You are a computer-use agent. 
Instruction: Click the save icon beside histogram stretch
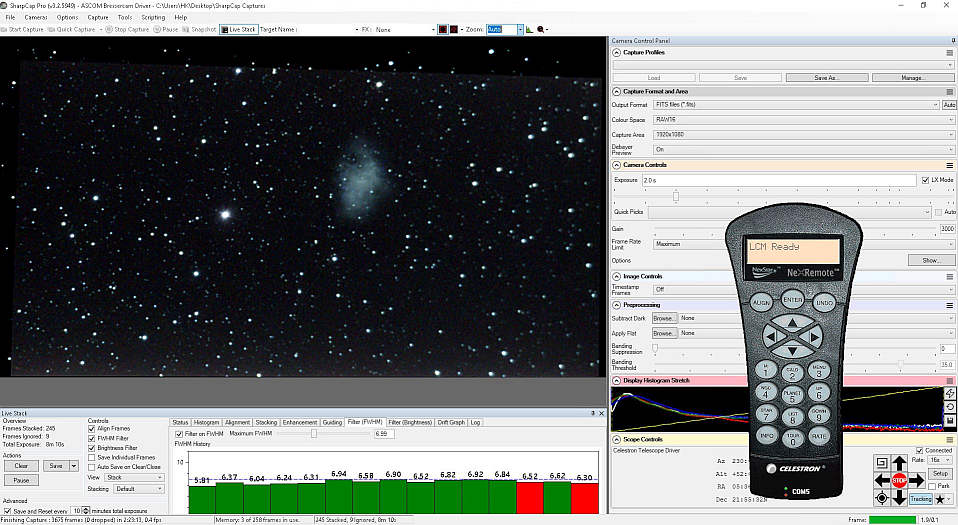tap(950, 421)
